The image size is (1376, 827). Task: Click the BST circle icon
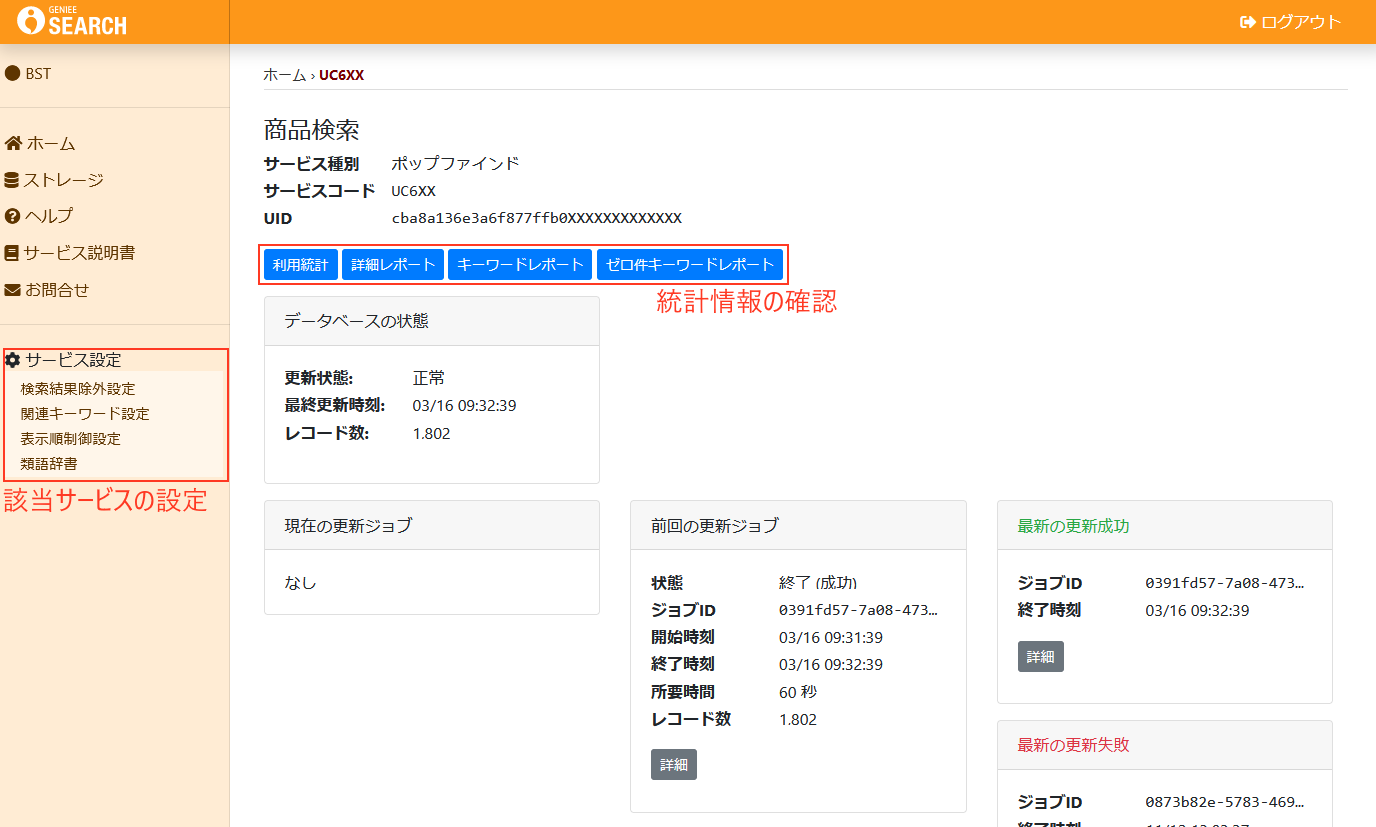(13, 73)
